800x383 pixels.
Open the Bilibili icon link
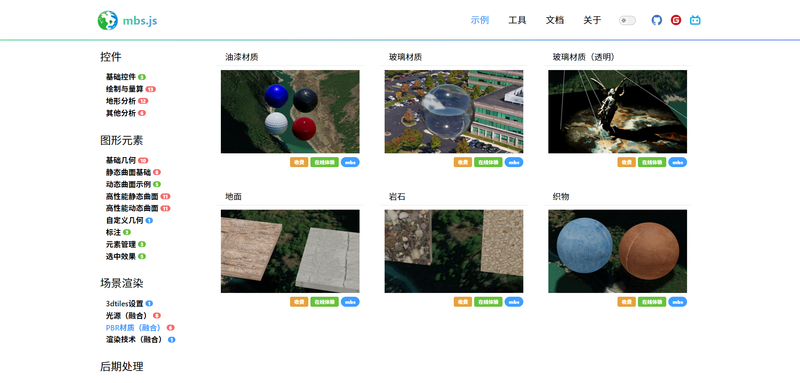(x=695, y=20)
